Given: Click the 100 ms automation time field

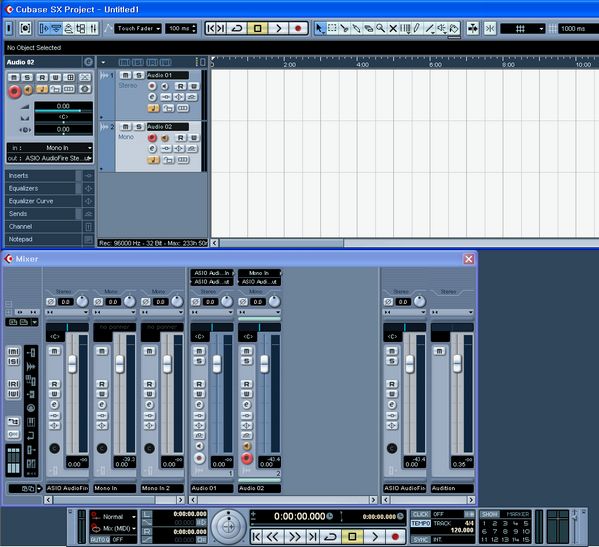Looking at the screenshot, I should [181, 29].
